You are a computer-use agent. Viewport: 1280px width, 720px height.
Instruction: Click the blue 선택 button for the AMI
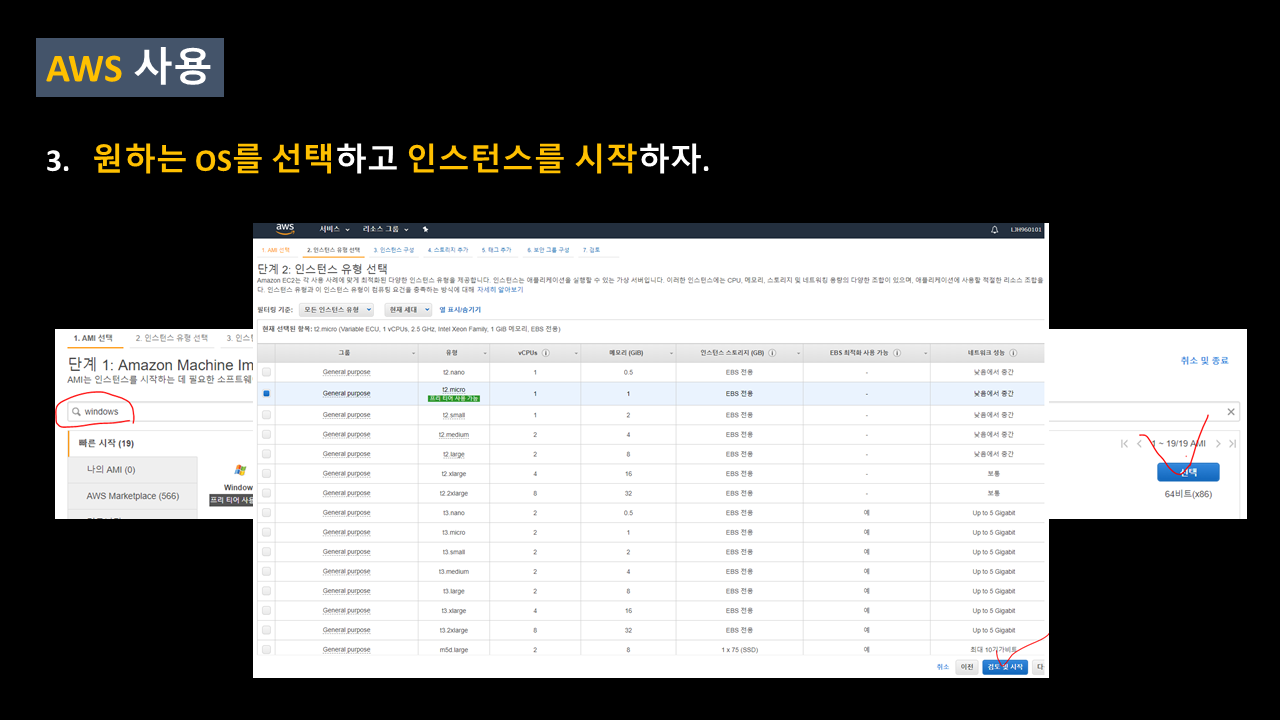pos(1188,472)
